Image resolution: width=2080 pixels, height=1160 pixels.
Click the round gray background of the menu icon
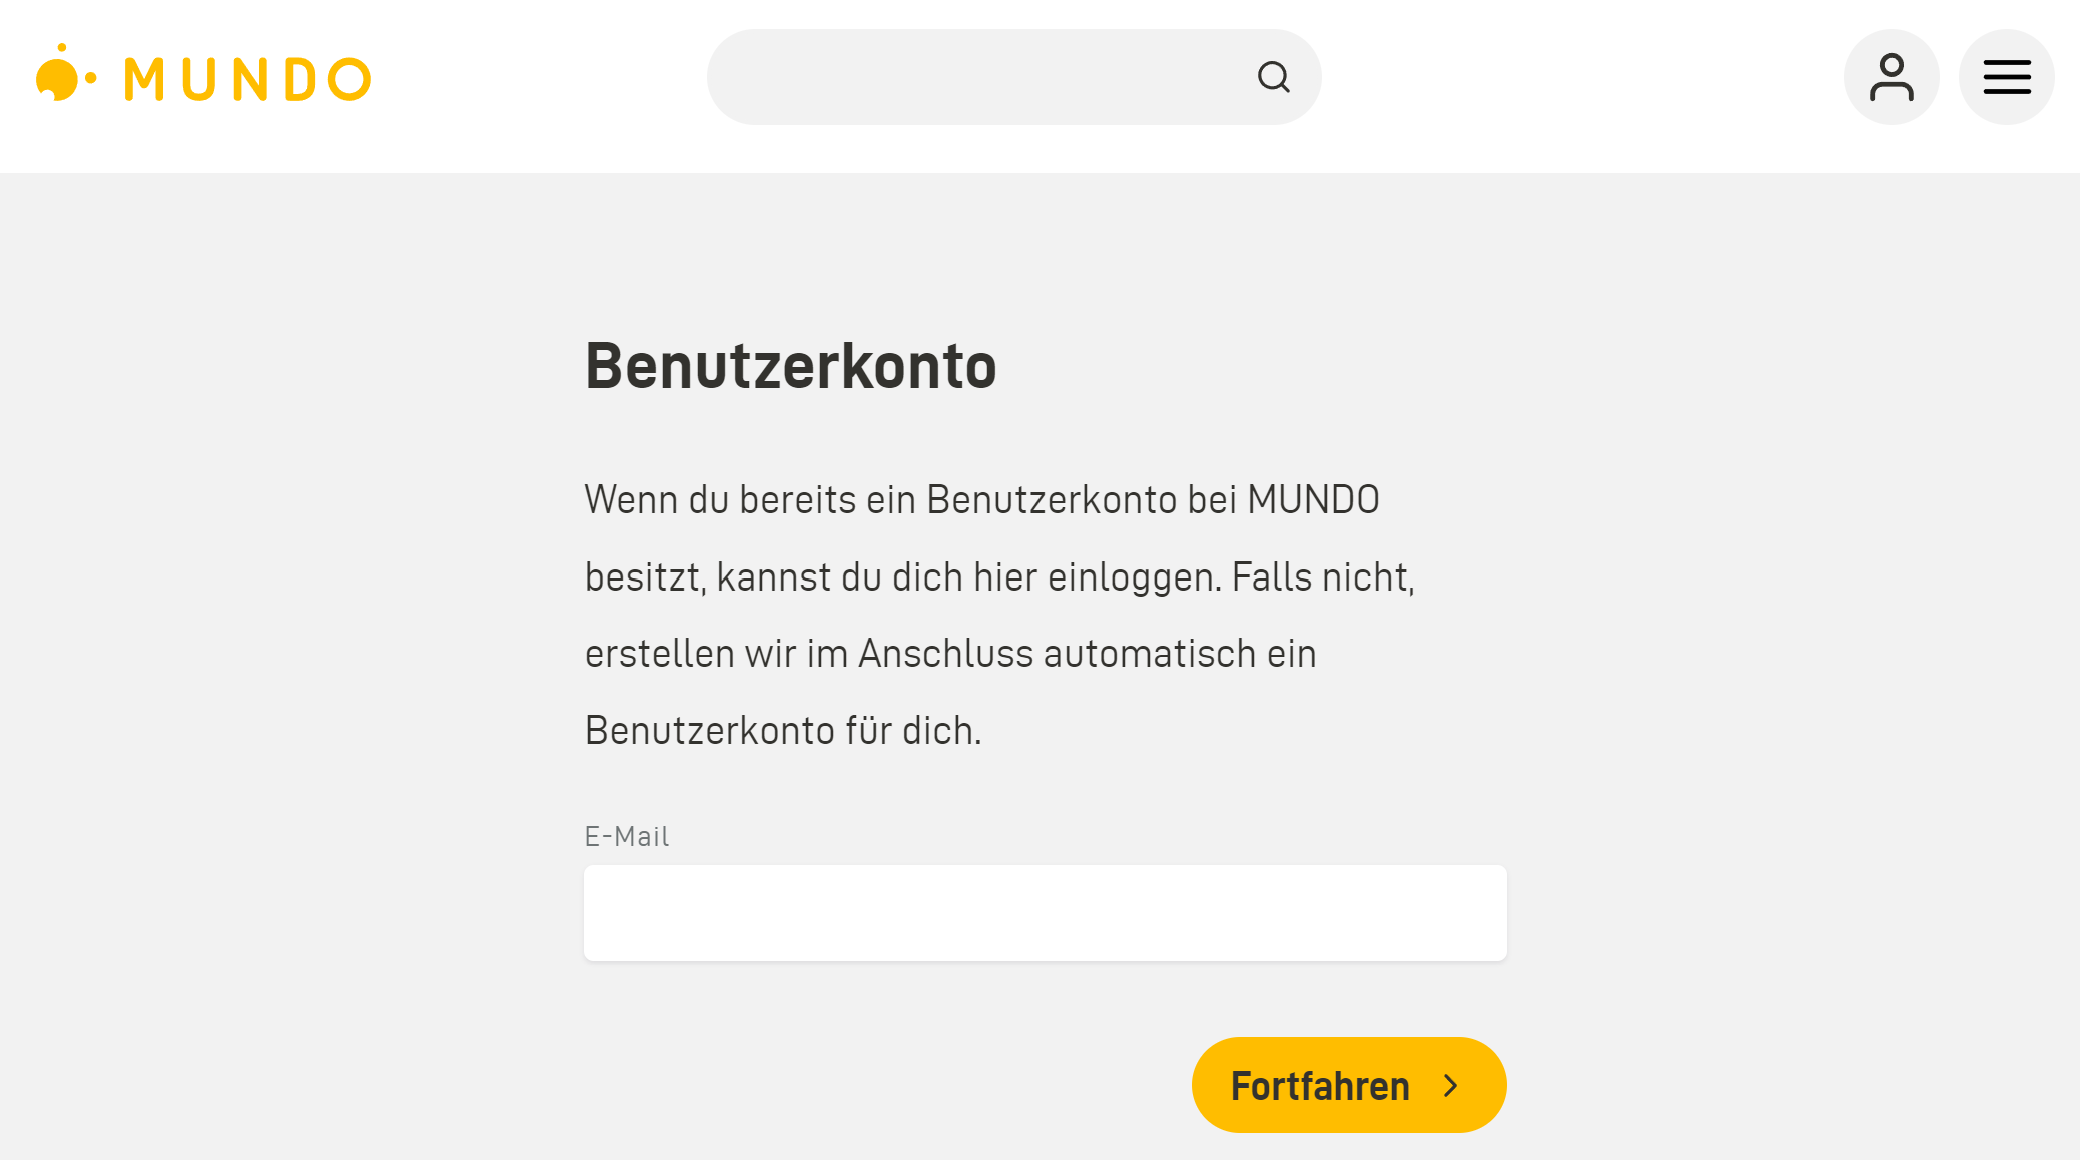click(x=2006, y=77)
